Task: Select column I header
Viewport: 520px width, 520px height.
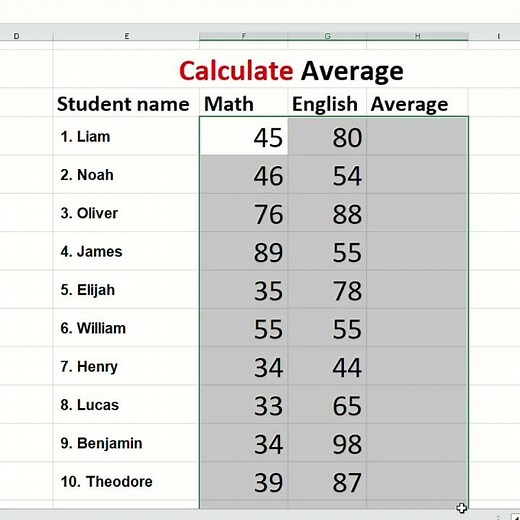Action: [x=494, y=36]
